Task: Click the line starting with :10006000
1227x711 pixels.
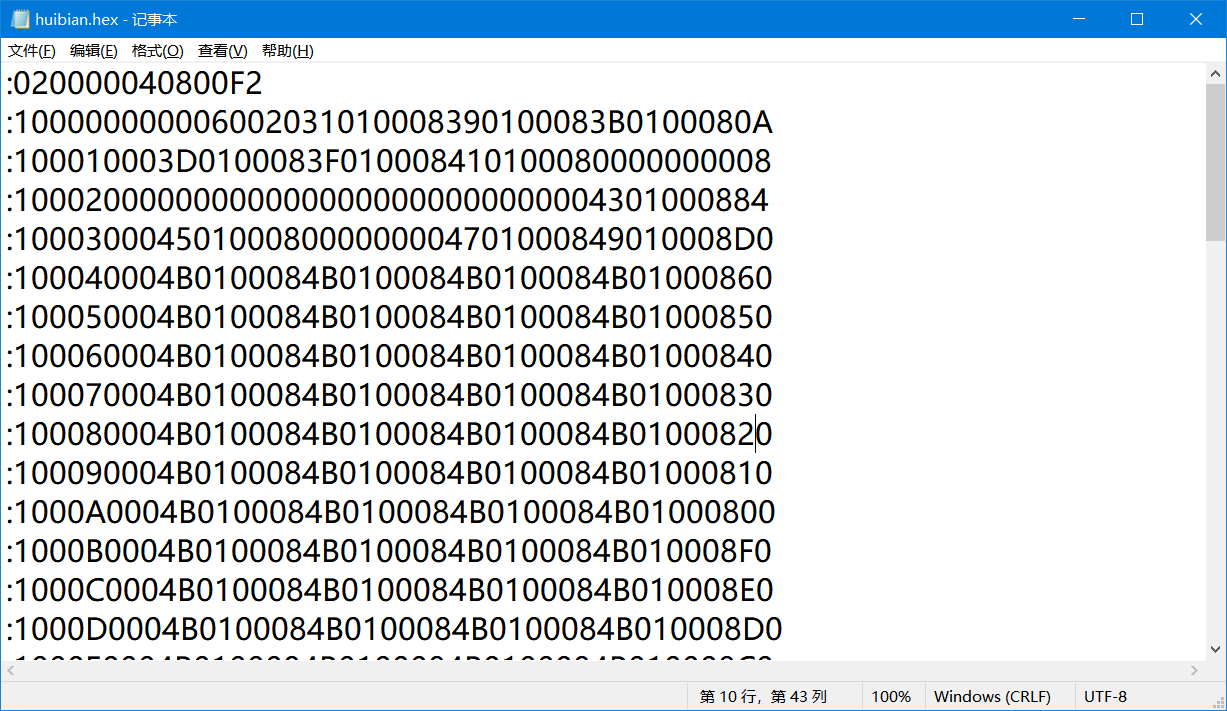Action: pyautogui.click(x=390, y=356)
